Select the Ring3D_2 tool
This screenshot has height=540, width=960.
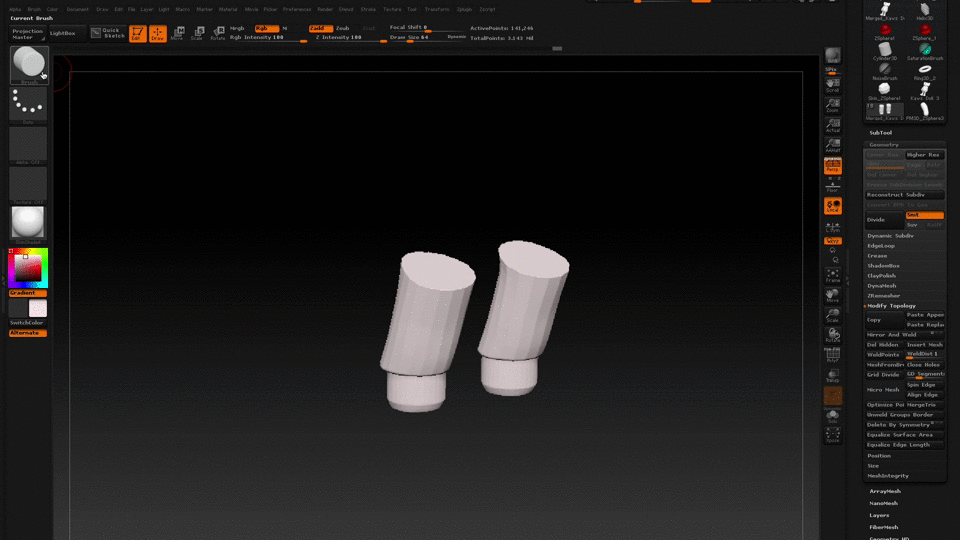925,72
